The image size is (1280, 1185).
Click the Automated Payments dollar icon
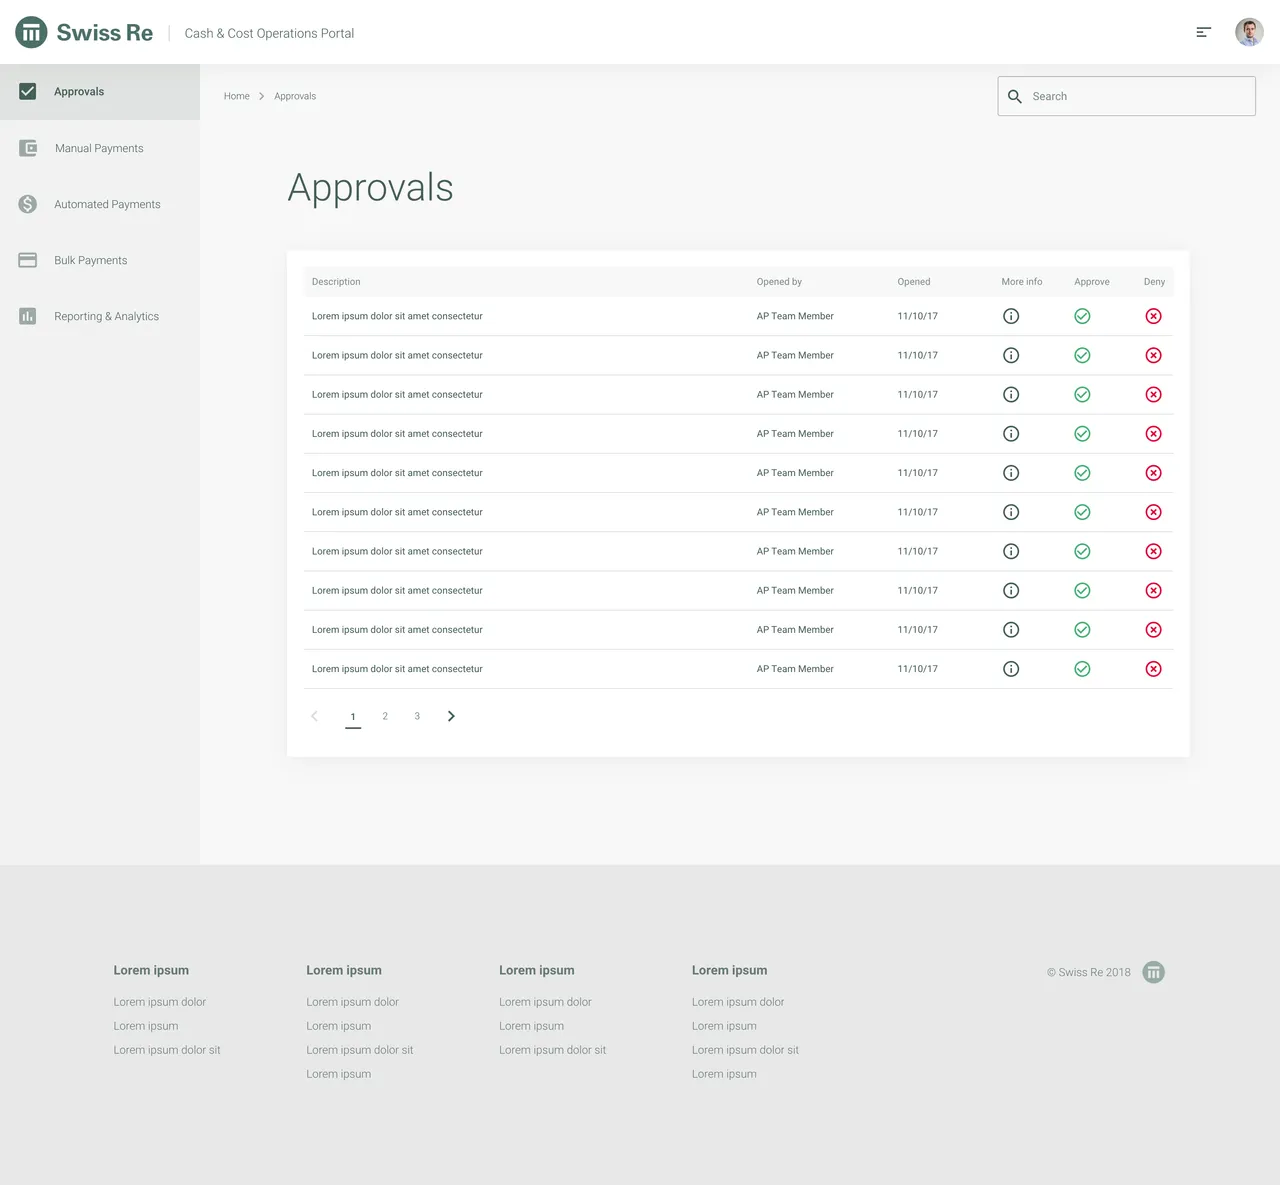click(27, 203)
